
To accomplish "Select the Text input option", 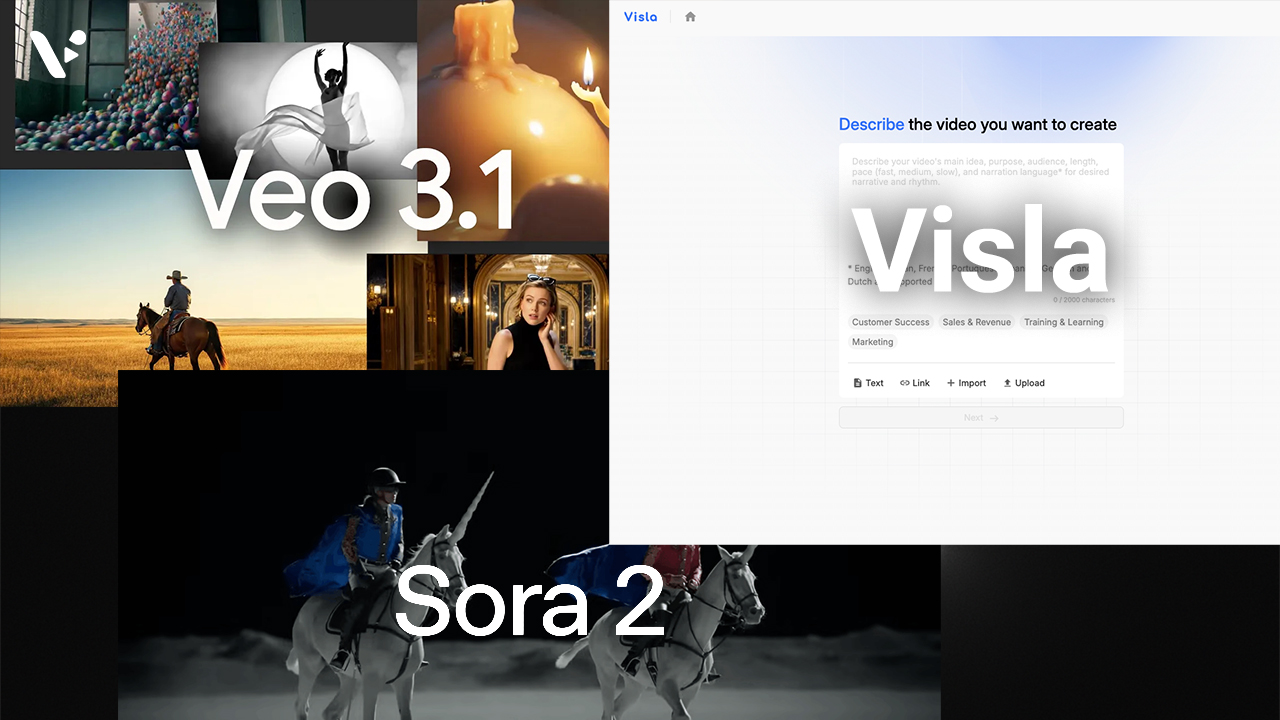I will point(868,383).
